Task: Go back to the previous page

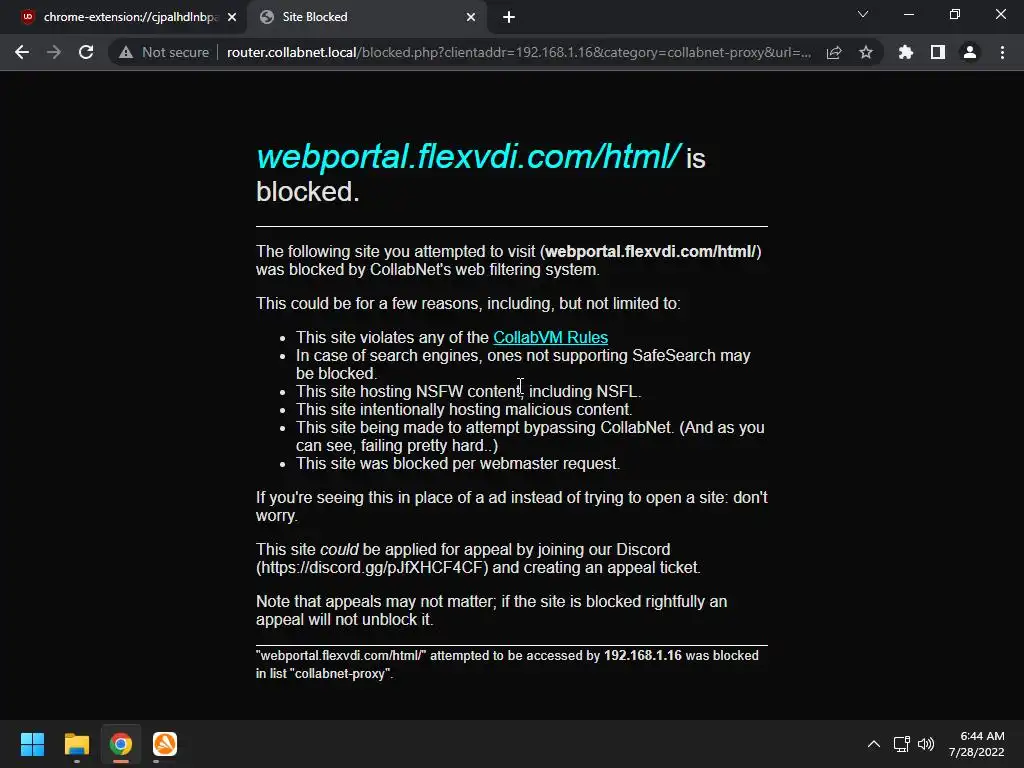Action: 22,52
